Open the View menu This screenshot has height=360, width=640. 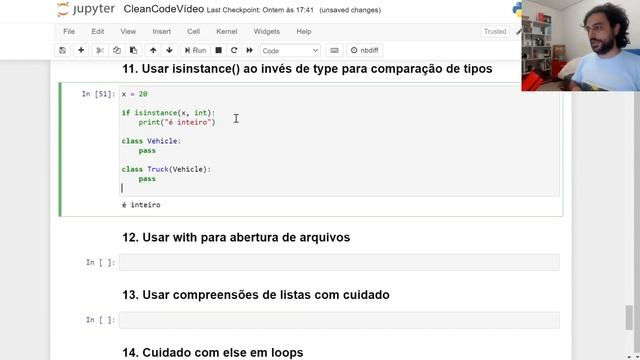pos(128,31)
